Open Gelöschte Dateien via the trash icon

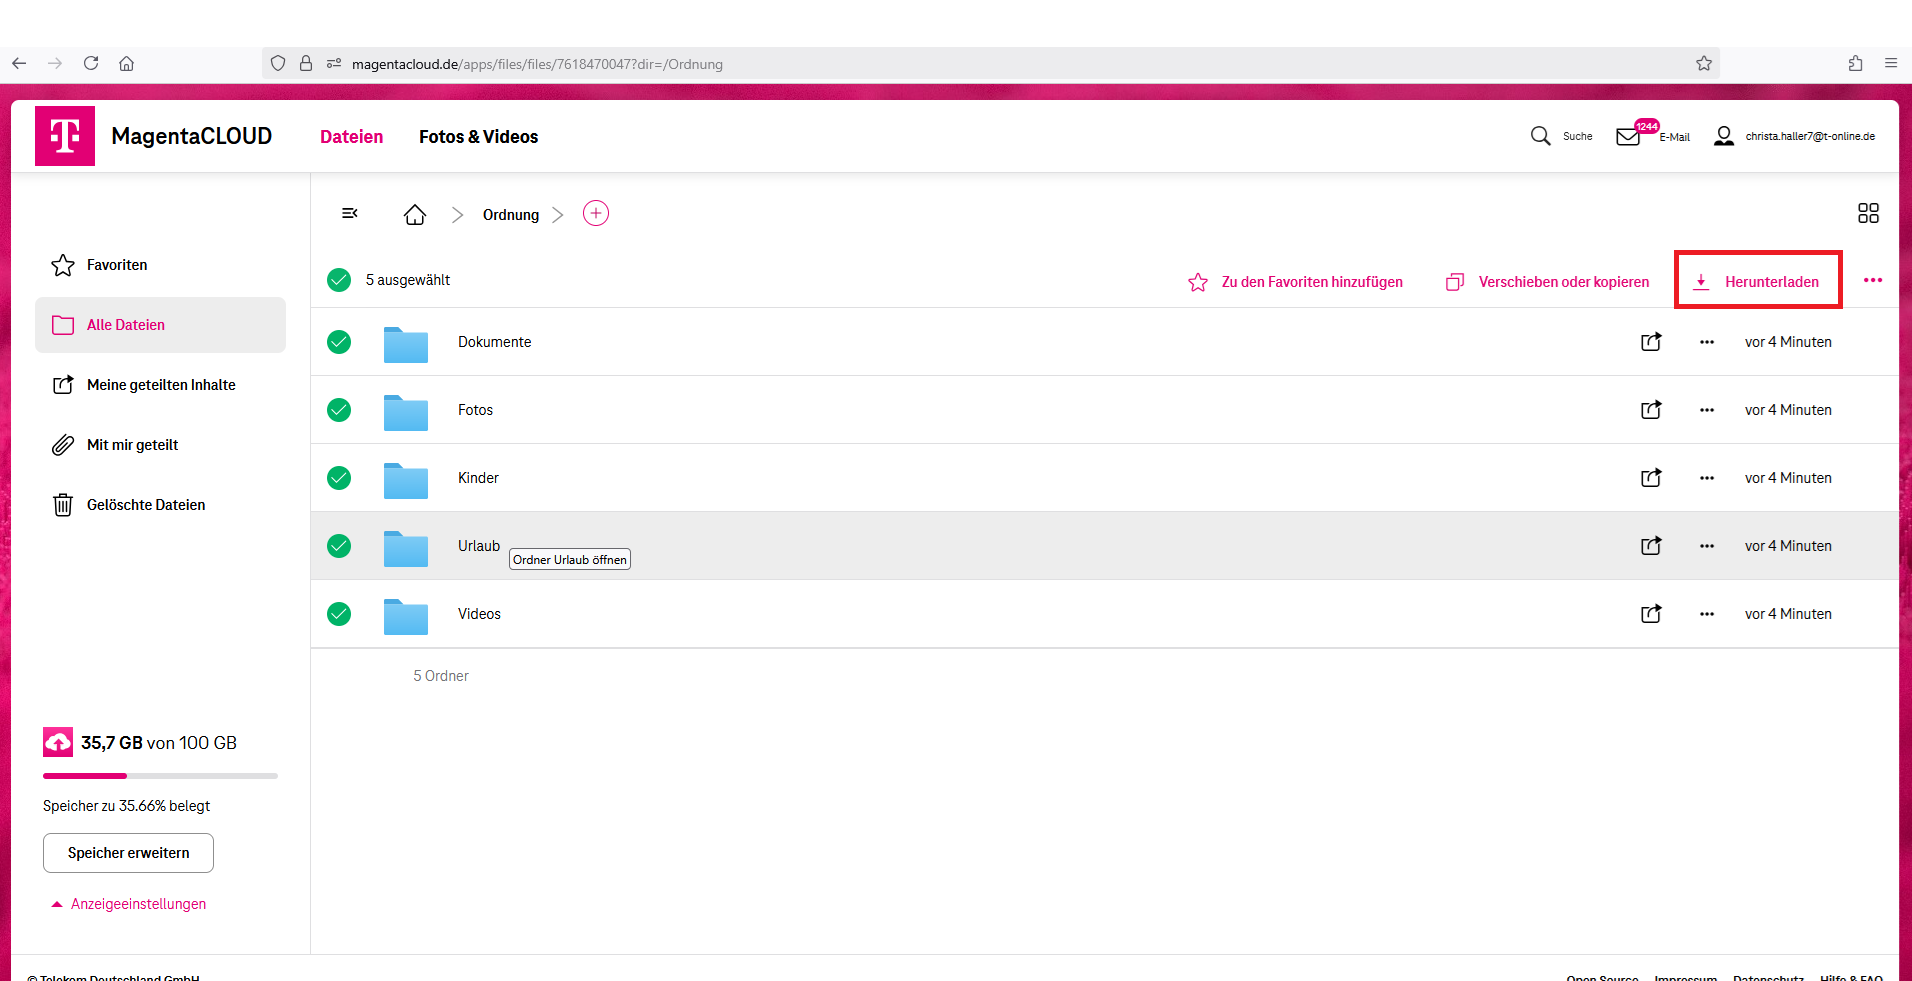pos(63,504)
